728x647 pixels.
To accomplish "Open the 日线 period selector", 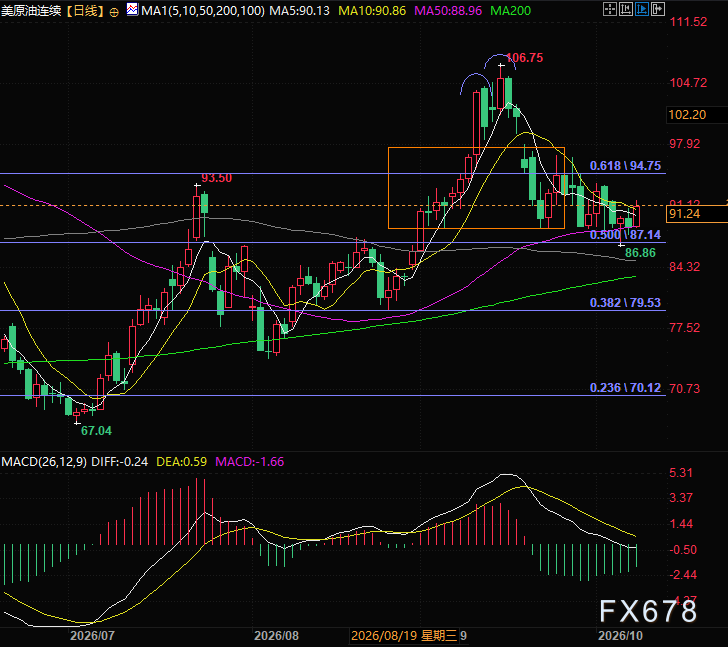I will pyautogui.click(x=85, y=11).
